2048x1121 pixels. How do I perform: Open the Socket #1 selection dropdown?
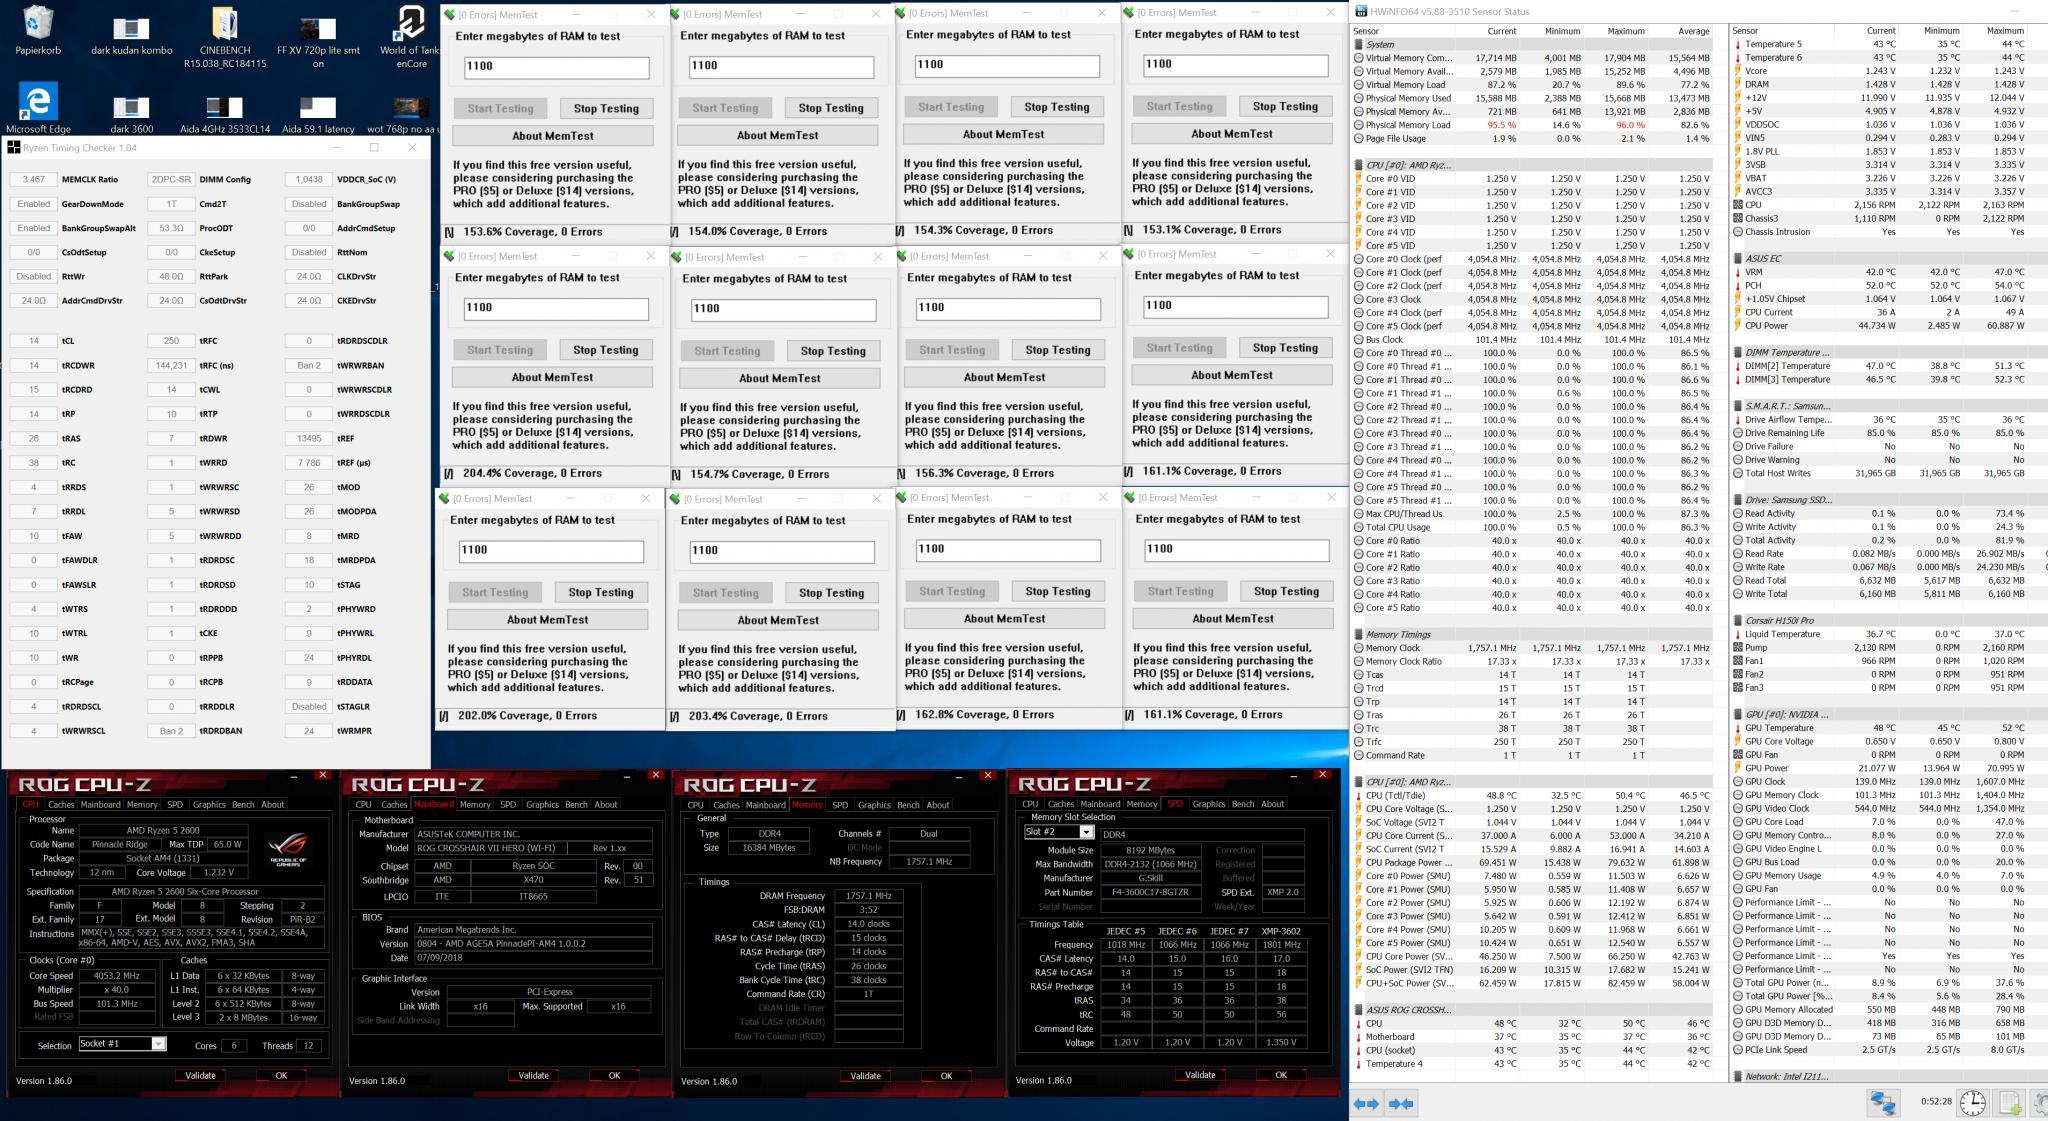158,1044
